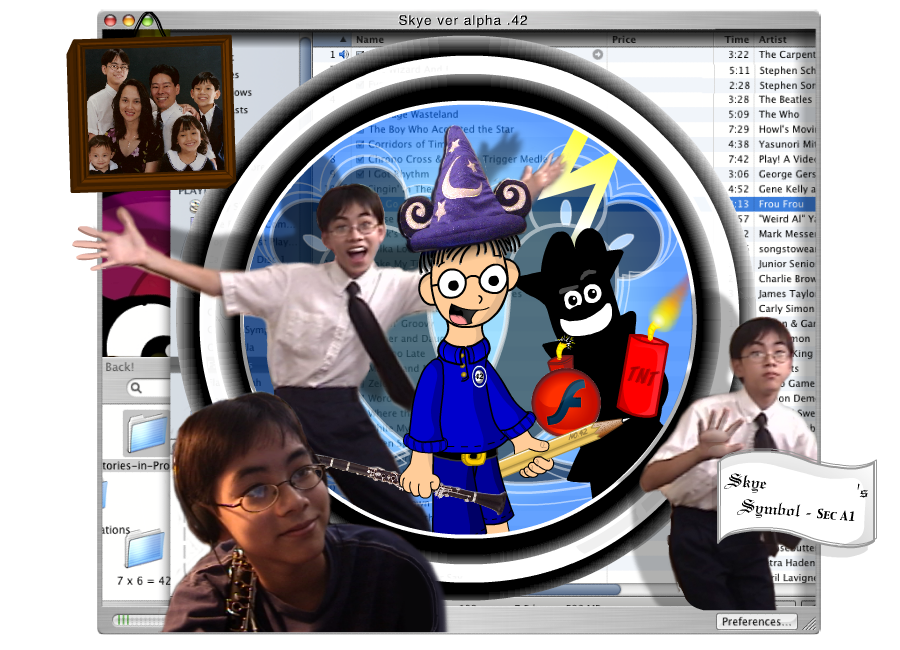
Task: Open the folder labeled 7 x 6 = 42
Action: [143, 549]
